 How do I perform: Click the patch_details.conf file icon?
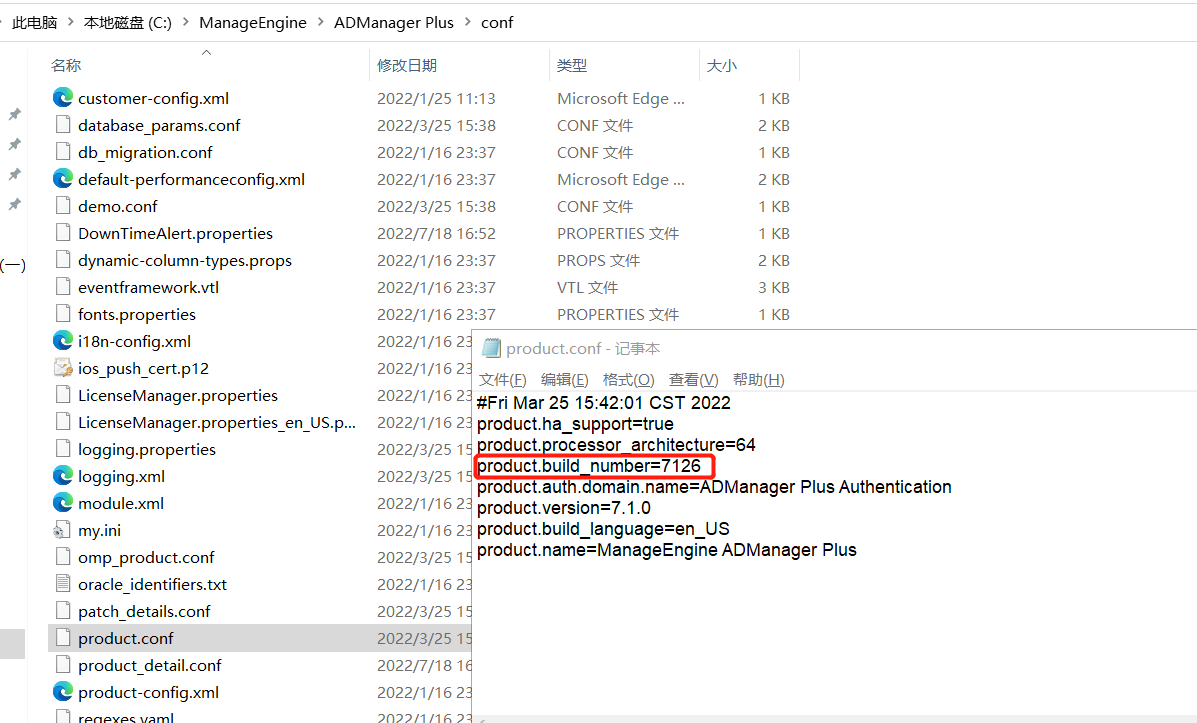63,611
